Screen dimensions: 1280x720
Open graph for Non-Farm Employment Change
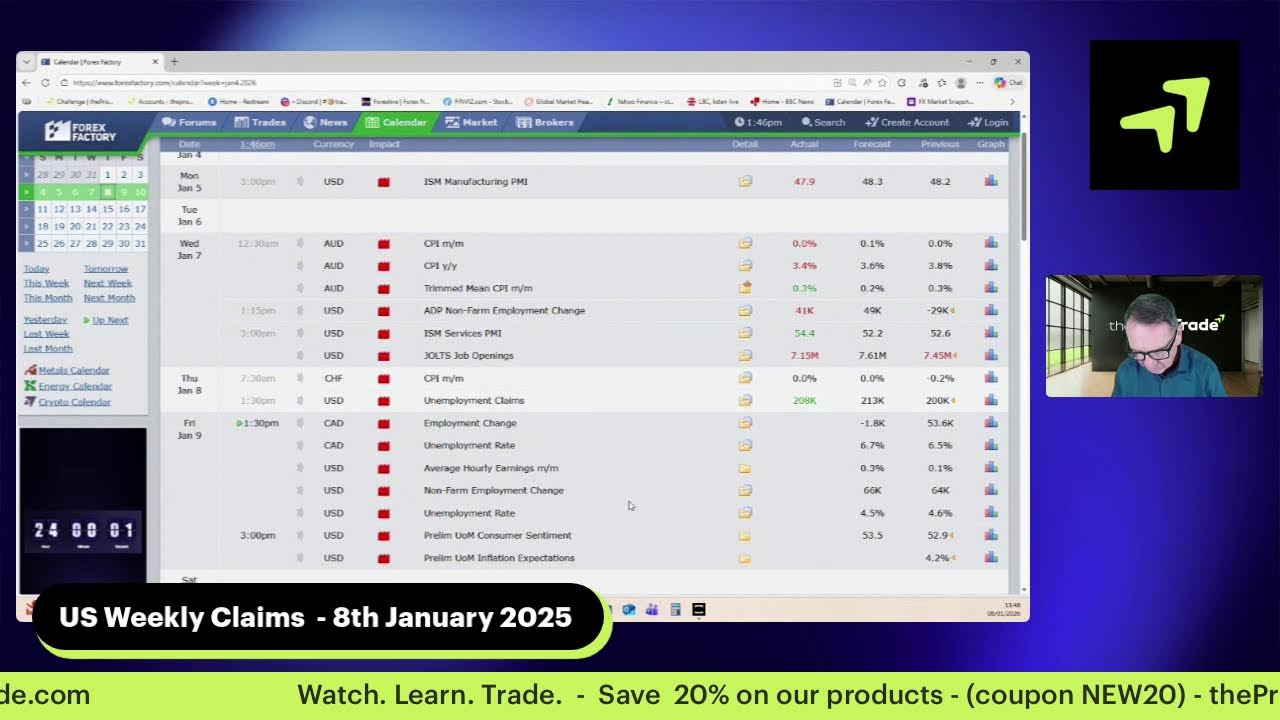(991, 490)
